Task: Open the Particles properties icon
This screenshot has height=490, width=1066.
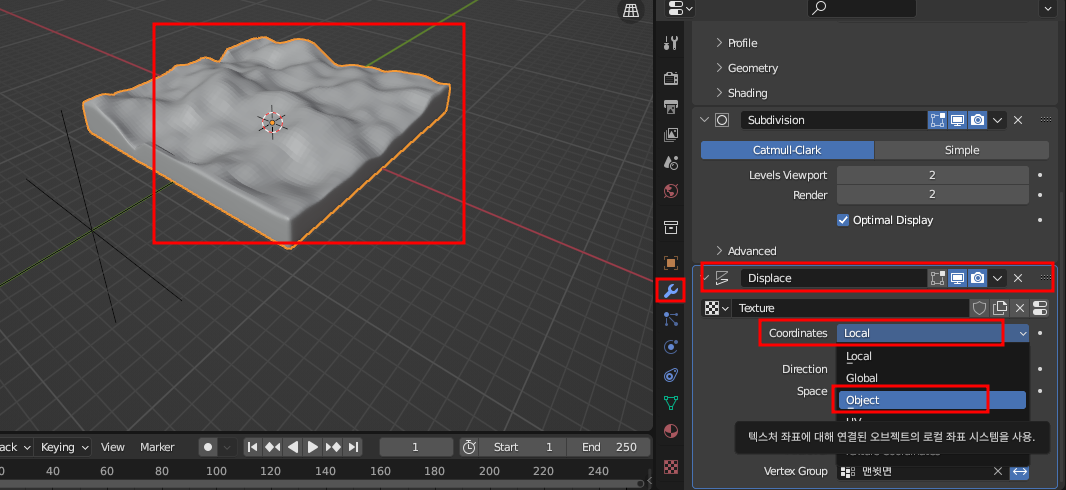Action: [671, 319]
